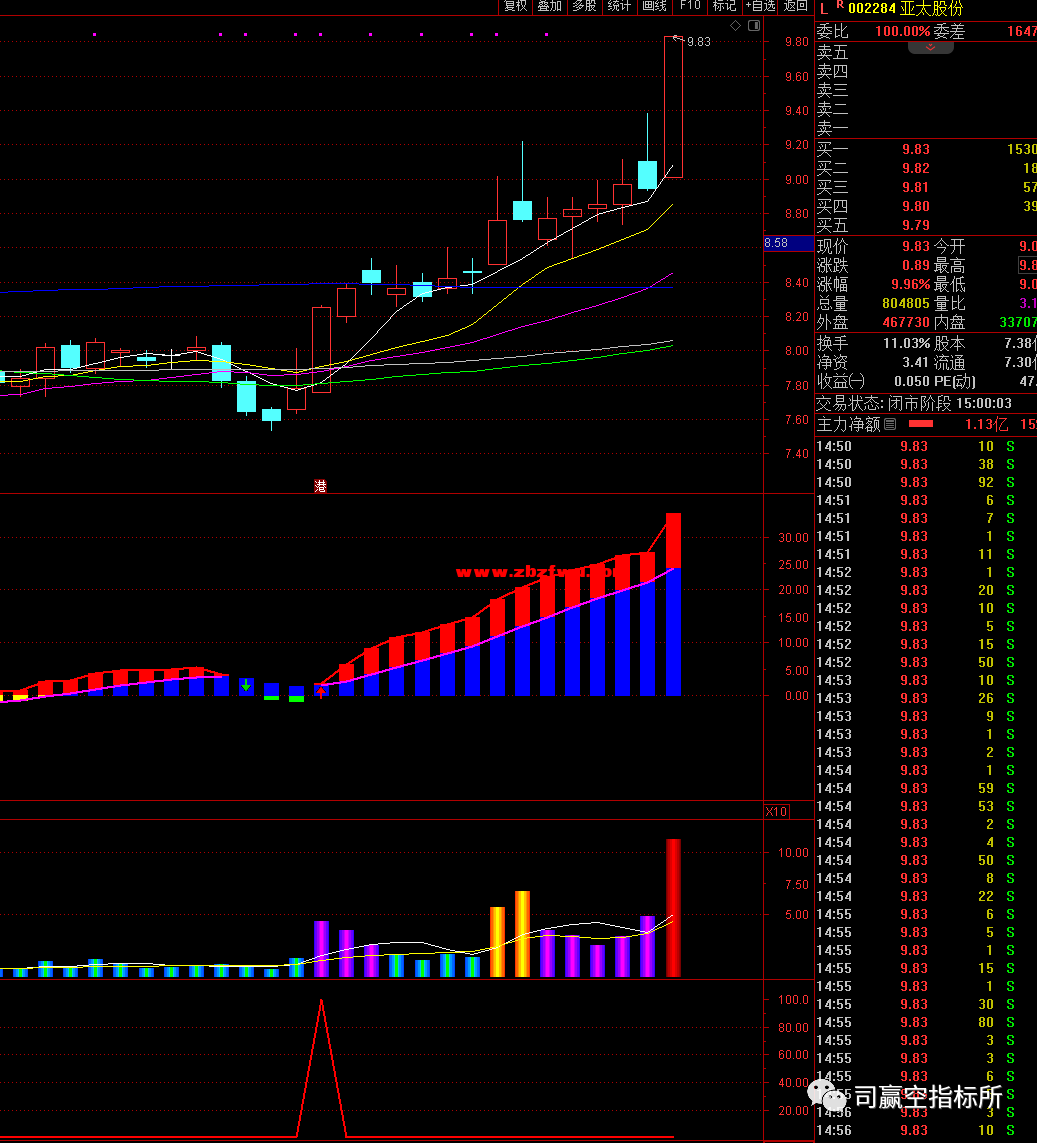The image size is (1037, 1143).
Task: Open the 叠加 overlay option
Action: pos(549,6)
